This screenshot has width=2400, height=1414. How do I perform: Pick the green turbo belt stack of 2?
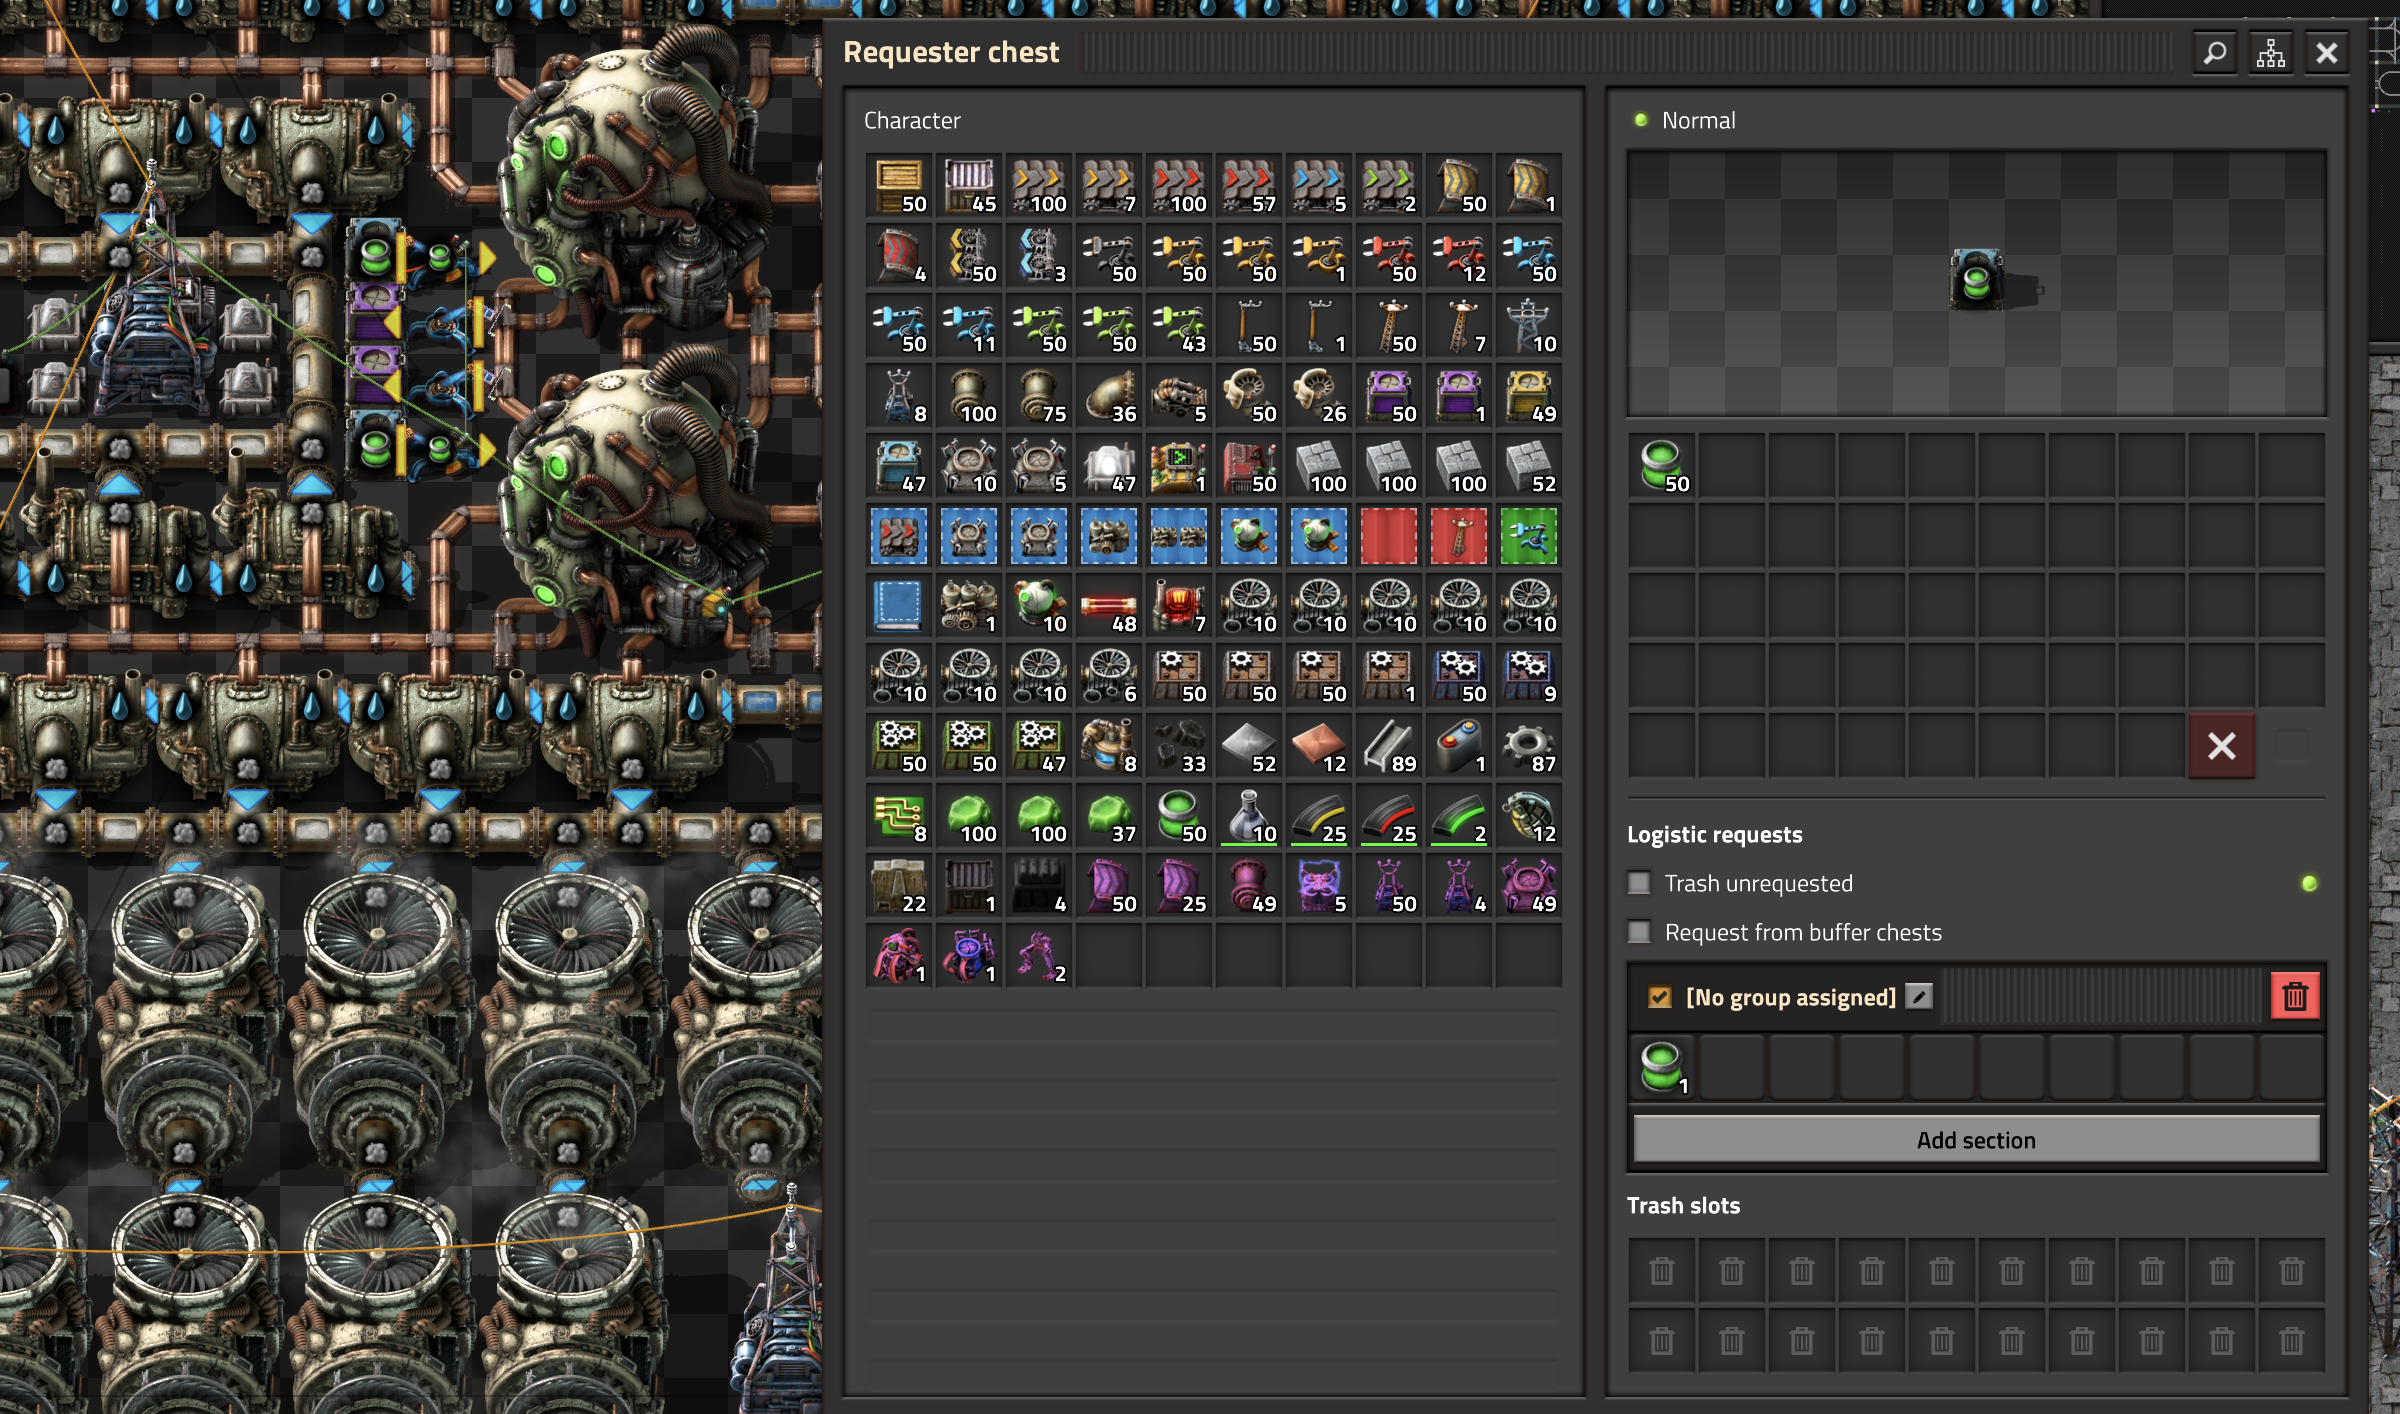coord(1389,186)
